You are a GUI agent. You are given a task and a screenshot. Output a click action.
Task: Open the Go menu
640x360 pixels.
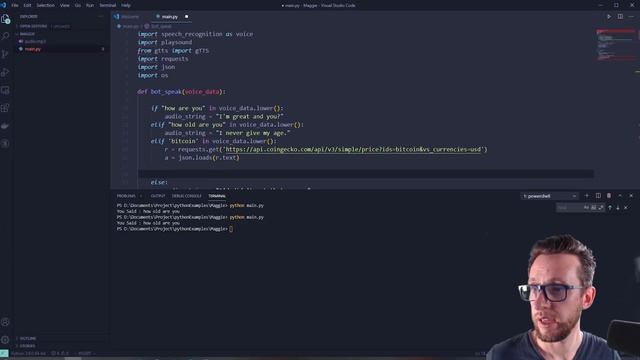pyautogui.click(x=78, y=5)
